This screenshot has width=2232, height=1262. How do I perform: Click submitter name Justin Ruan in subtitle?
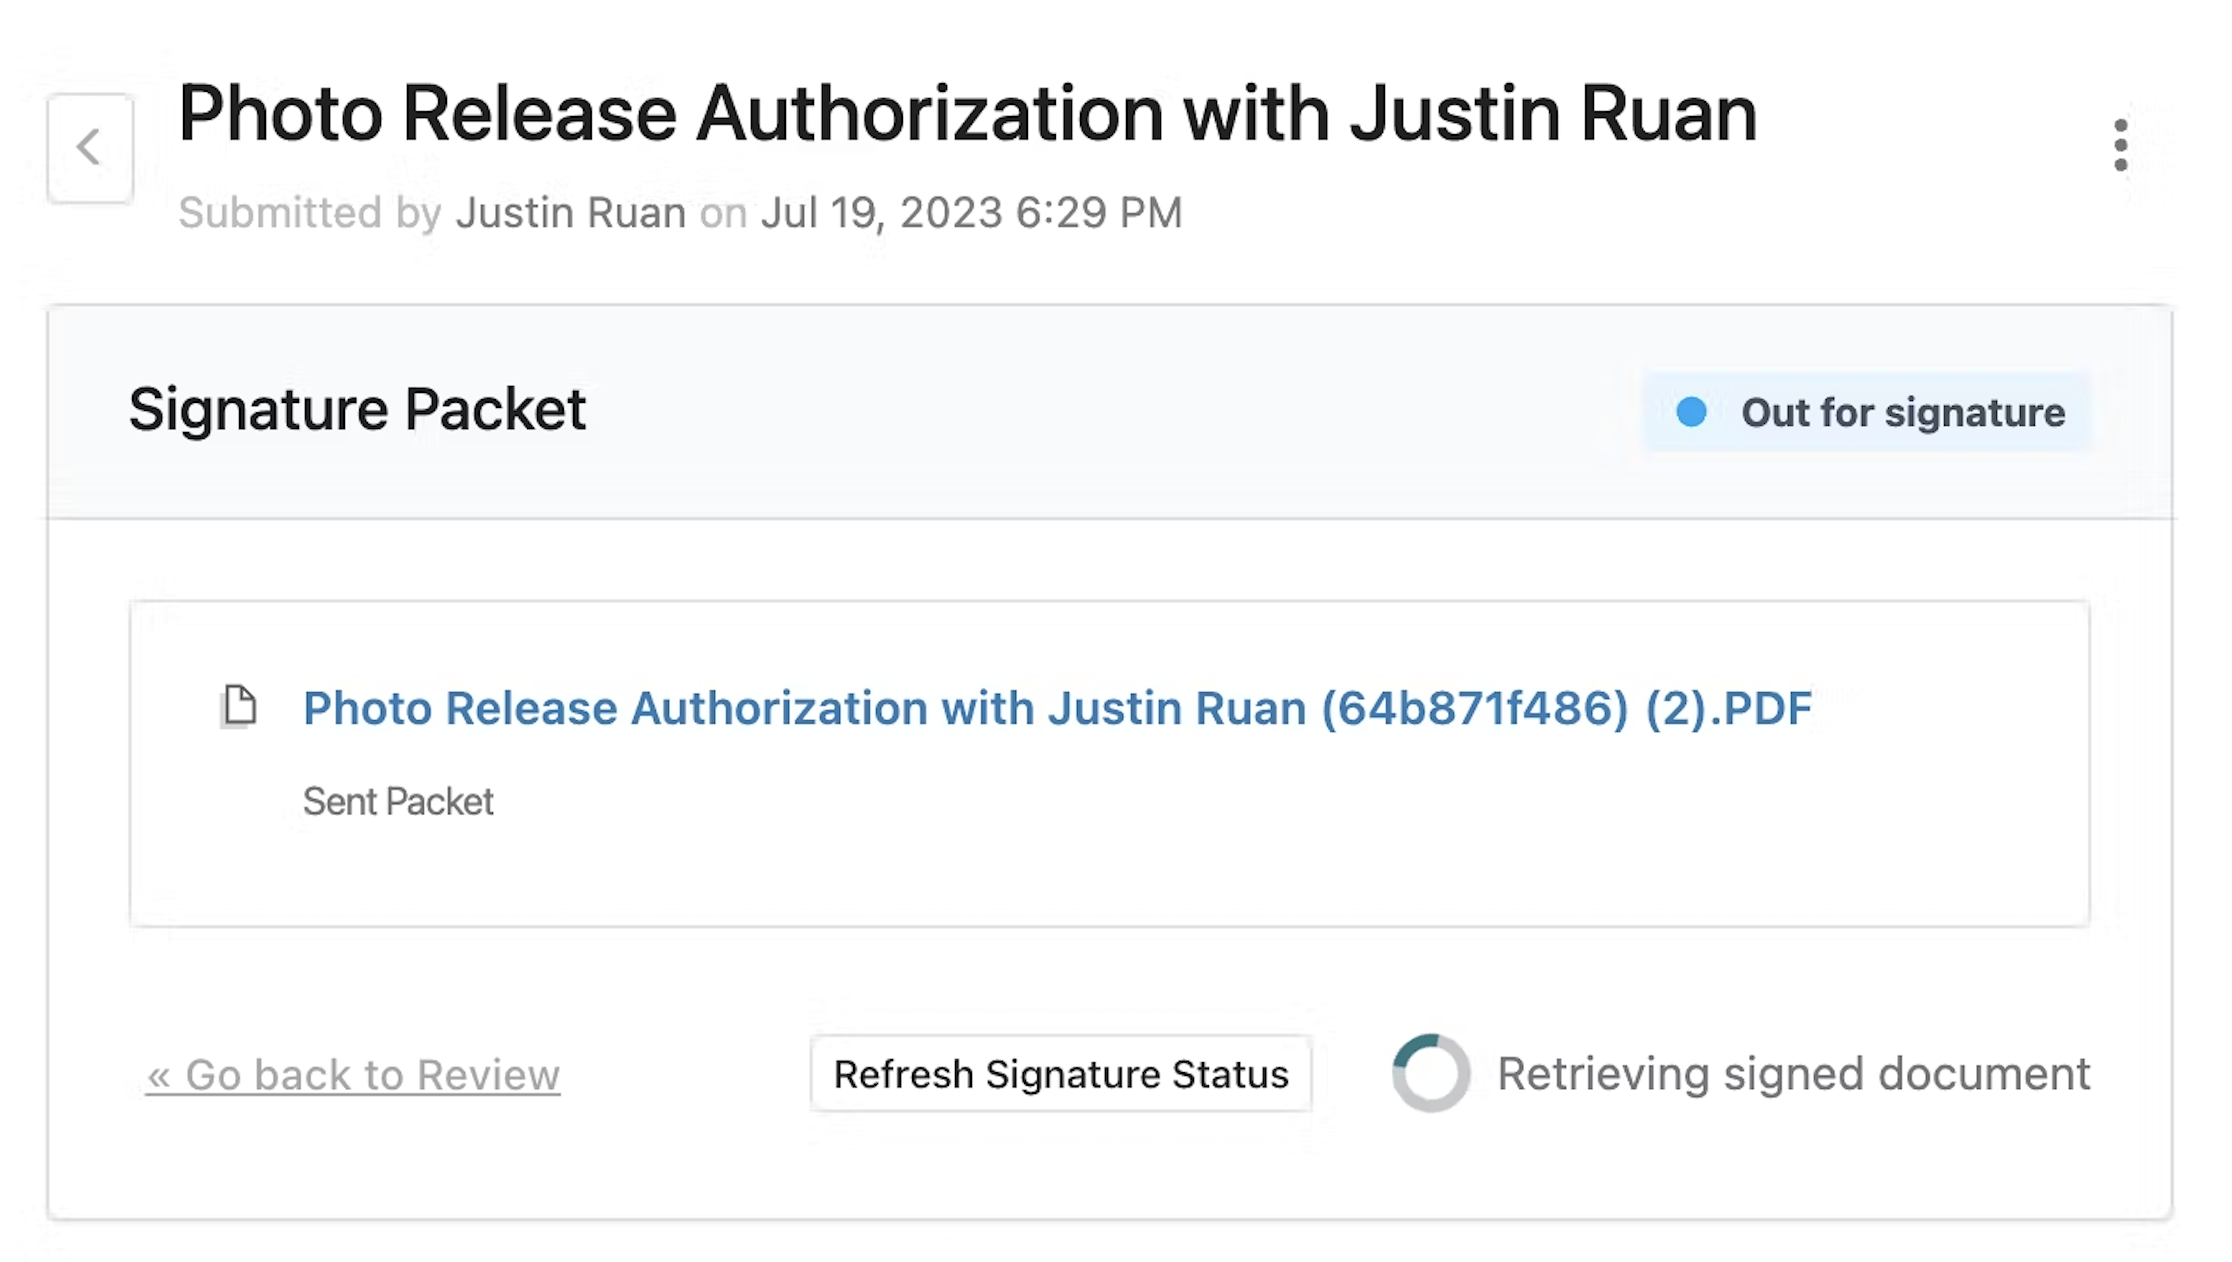point(570,213)
